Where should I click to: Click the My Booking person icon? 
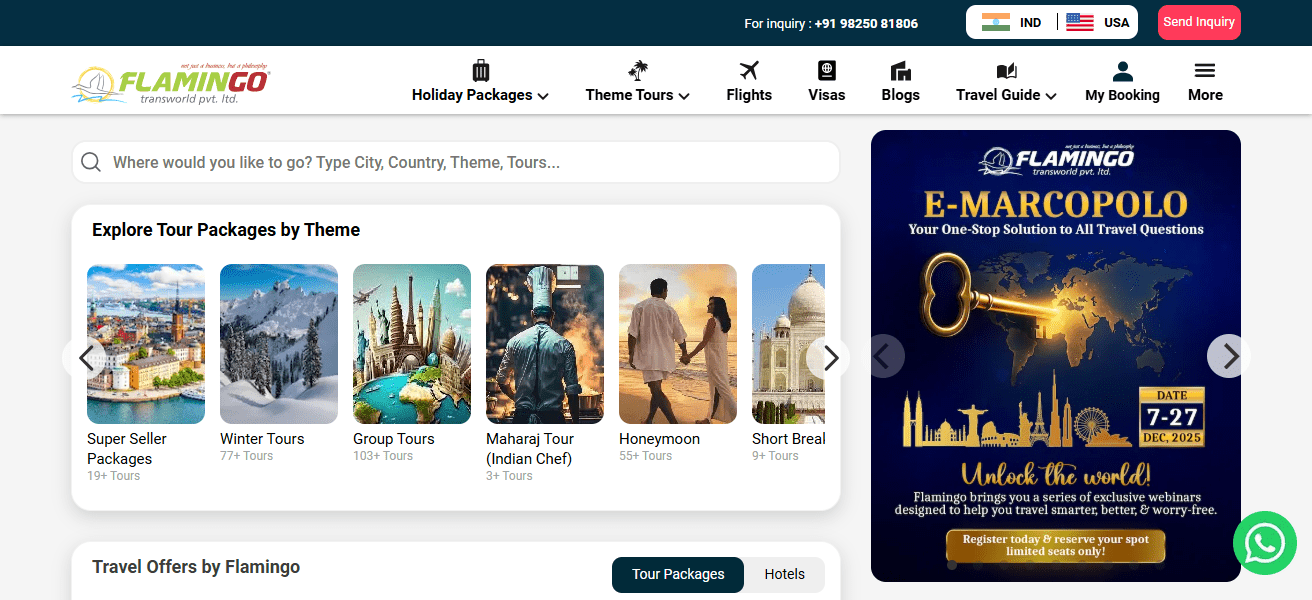[1122, 71]
